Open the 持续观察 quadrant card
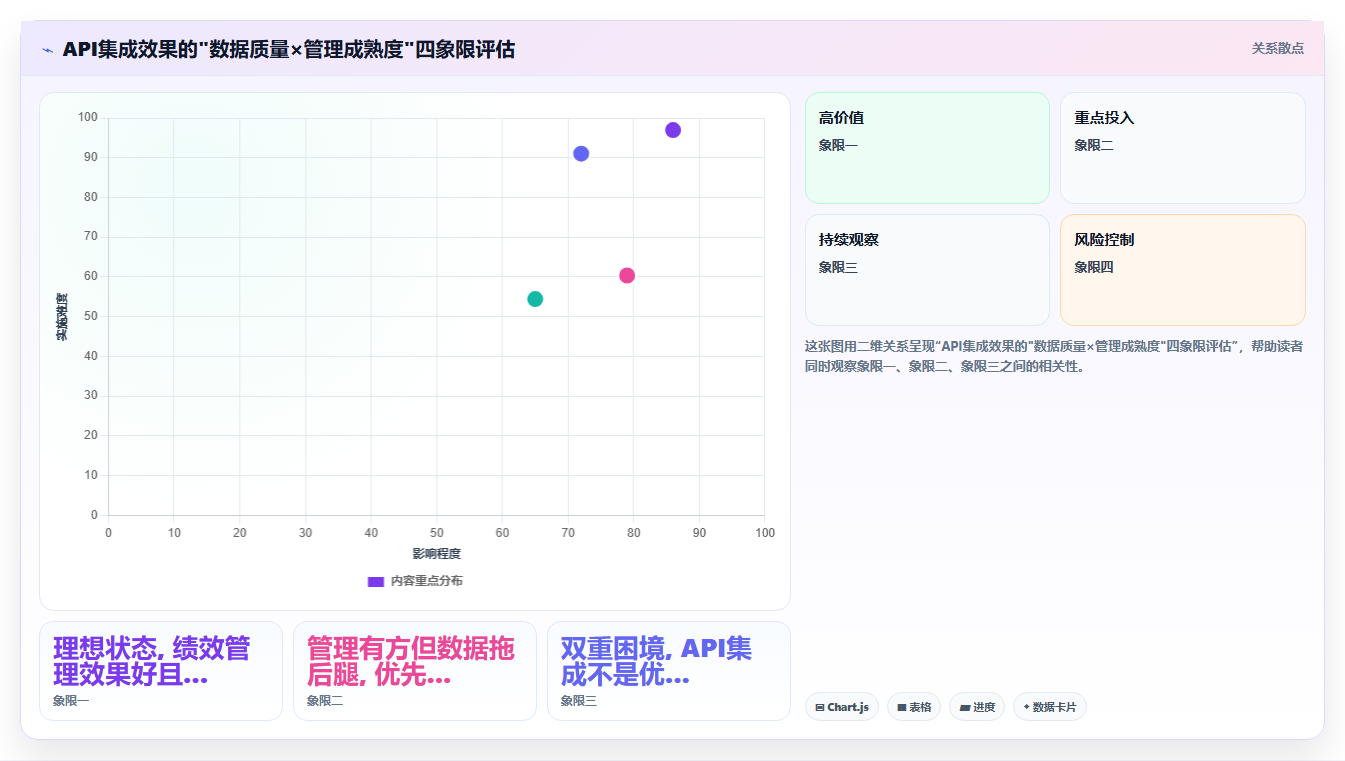 coord(927,270)
